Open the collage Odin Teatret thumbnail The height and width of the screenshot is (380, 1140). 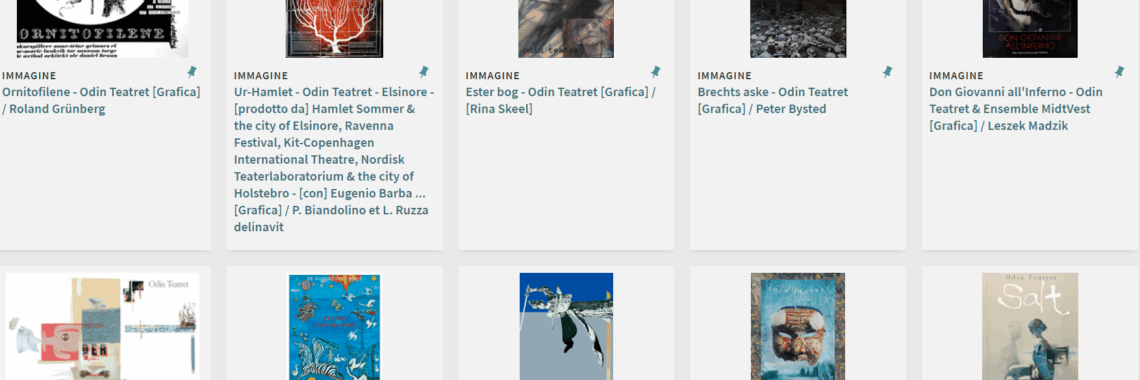pyautogui.click(x=102, y=326)
